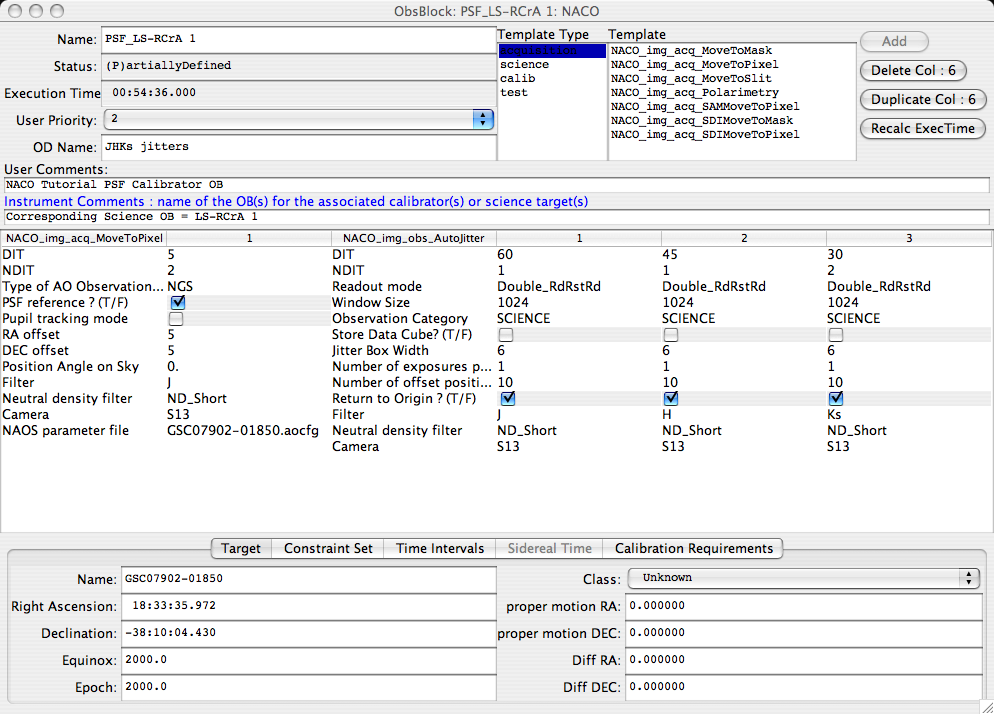The image size is (994, 714).
Task: Click the H filter value
Action: [666, 414]
